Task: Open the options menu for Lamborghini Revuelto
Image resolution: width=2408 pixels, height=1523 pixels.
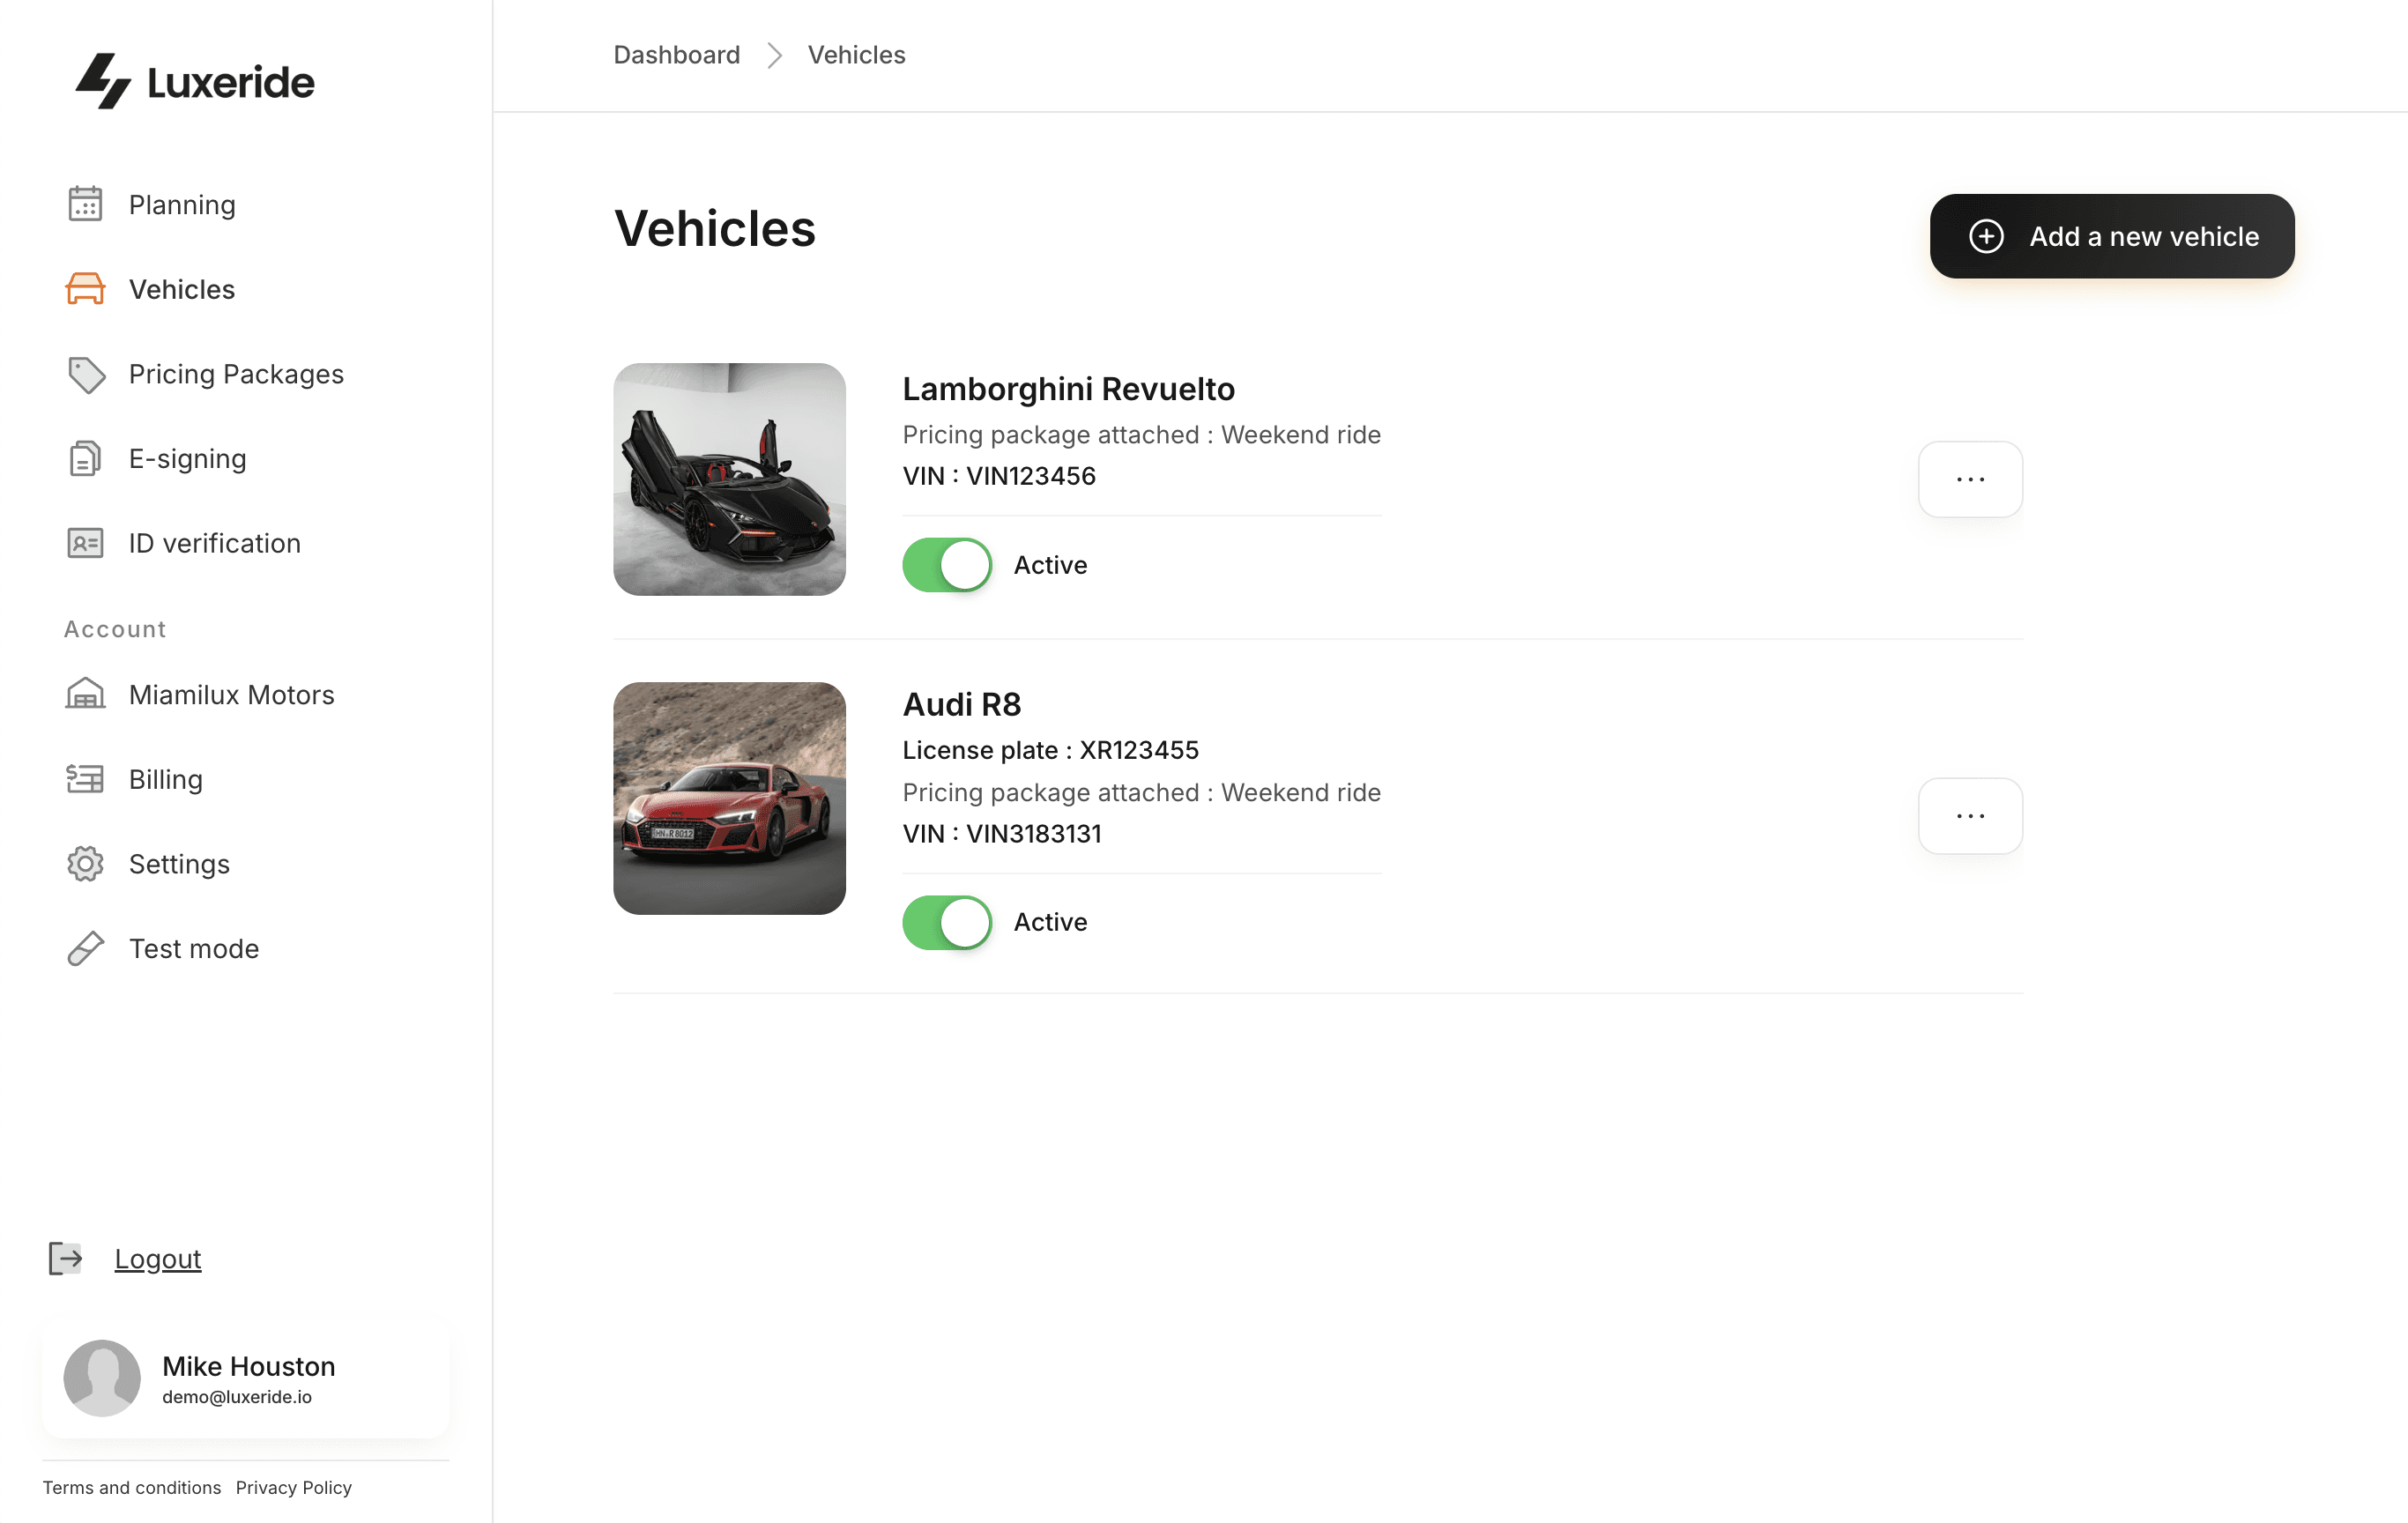Action: (1969, 479)
